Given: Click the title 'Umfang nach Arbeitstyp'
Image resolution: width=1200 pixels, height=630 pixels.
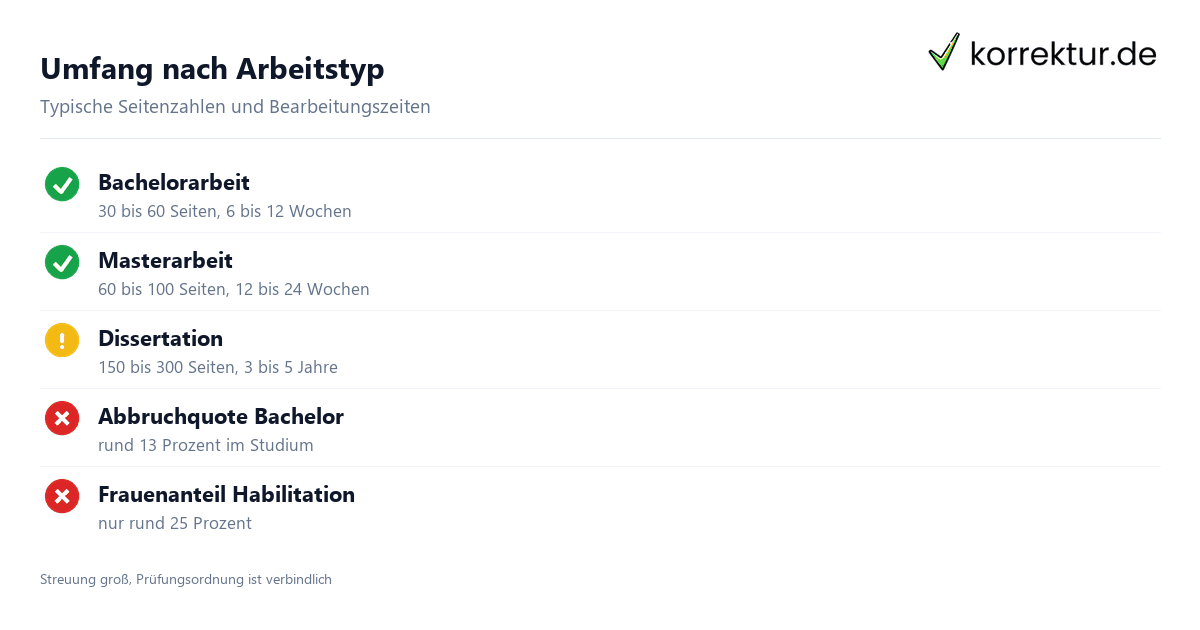Looking at the screenshot, I should coord(212,69).
